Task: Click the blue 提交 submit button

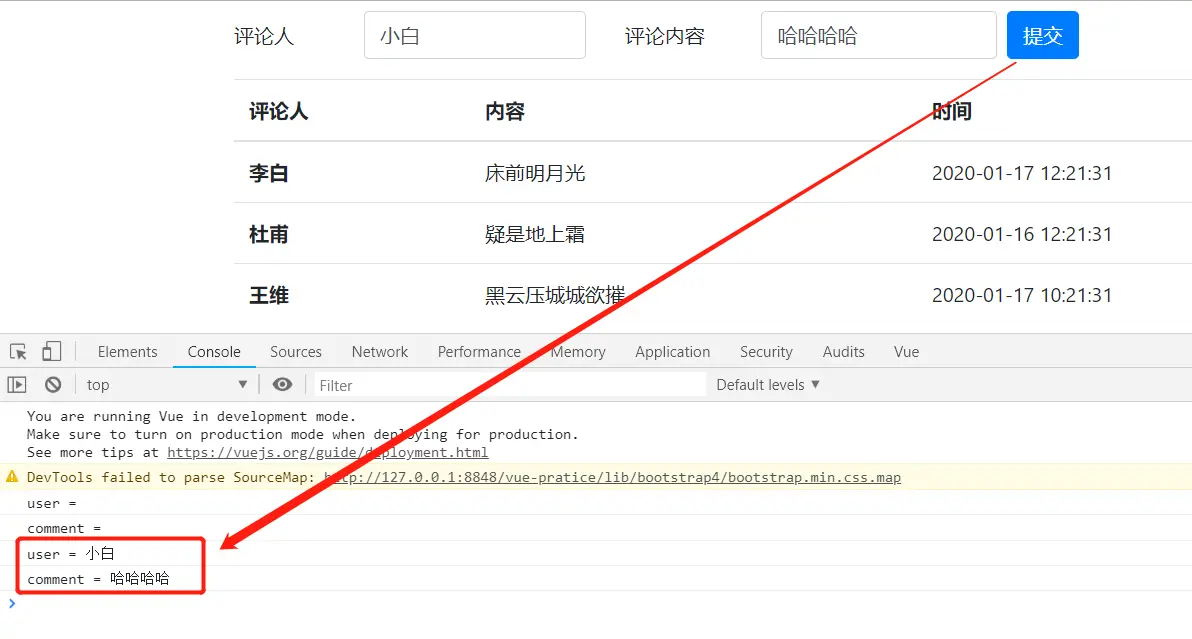Action: (1042, 35)
